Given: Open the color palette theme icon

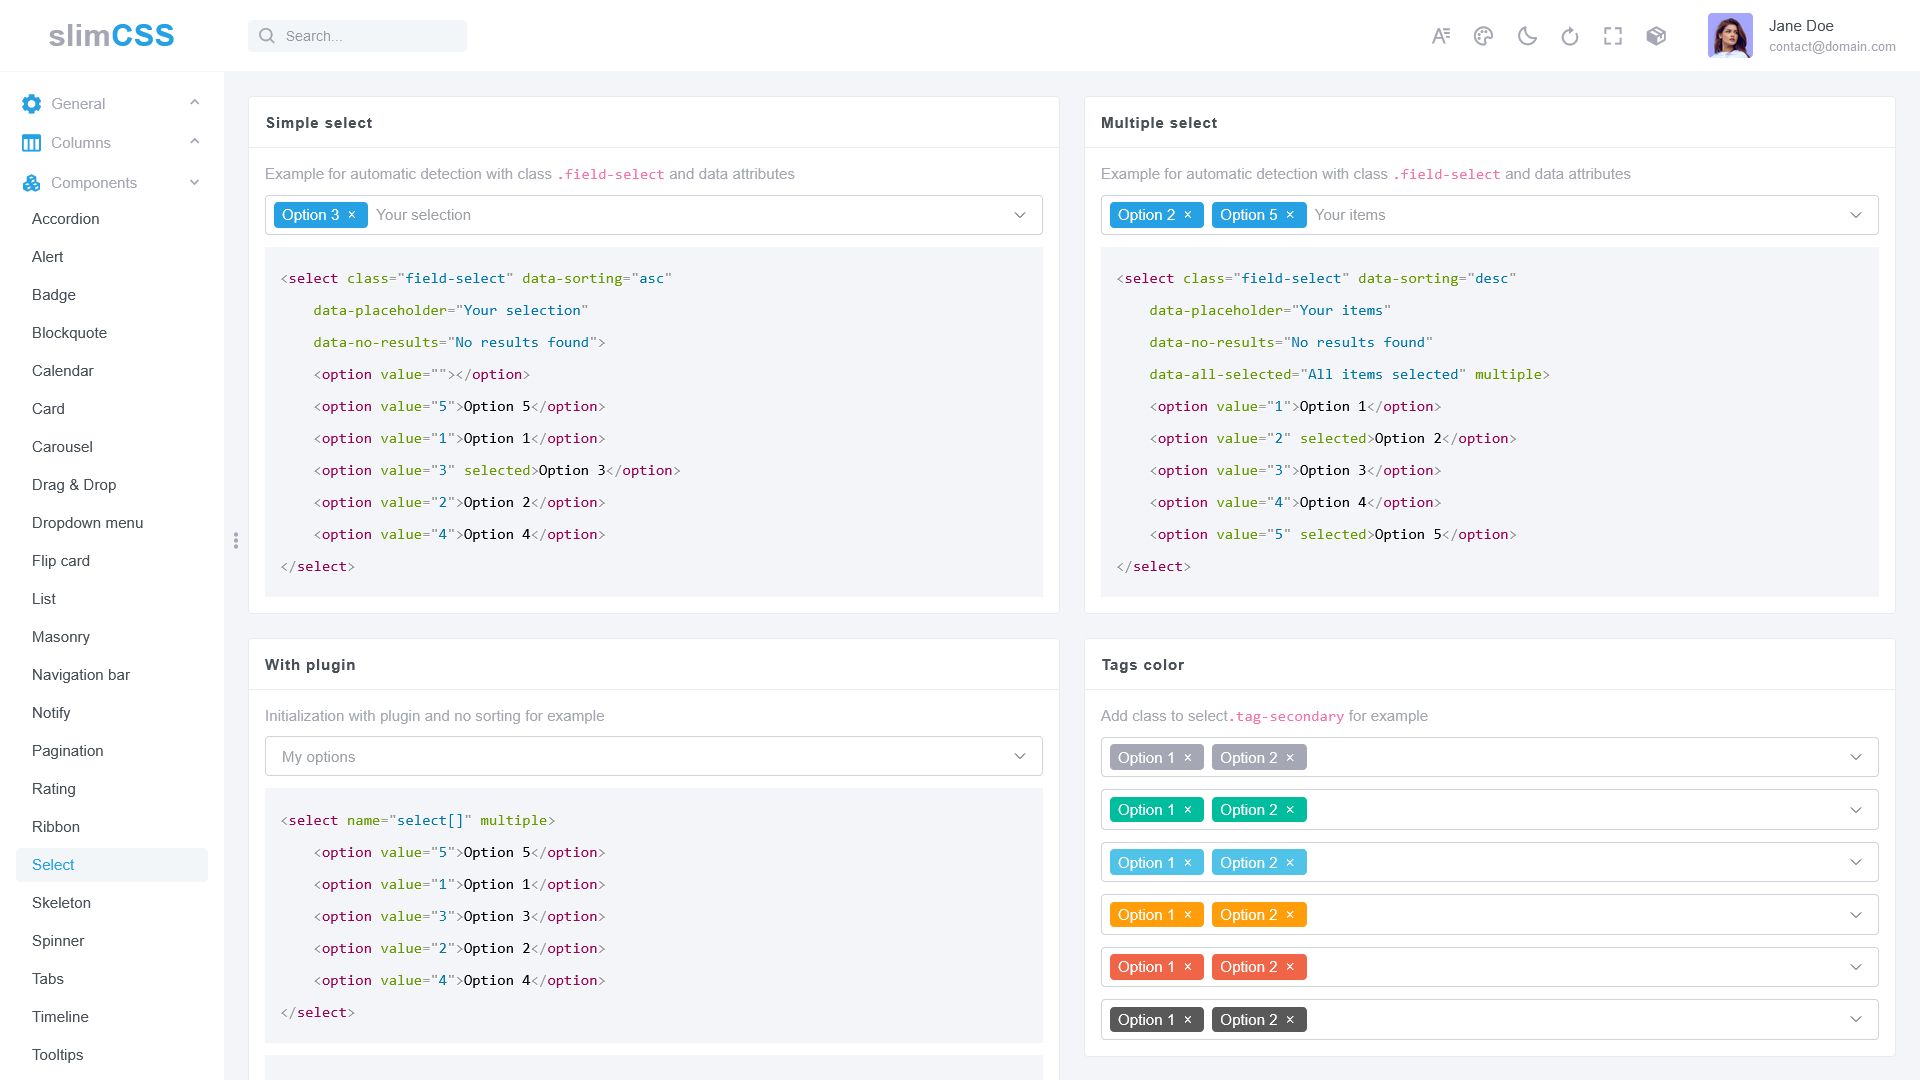Looking at the screenshot, I should 1483,36.
